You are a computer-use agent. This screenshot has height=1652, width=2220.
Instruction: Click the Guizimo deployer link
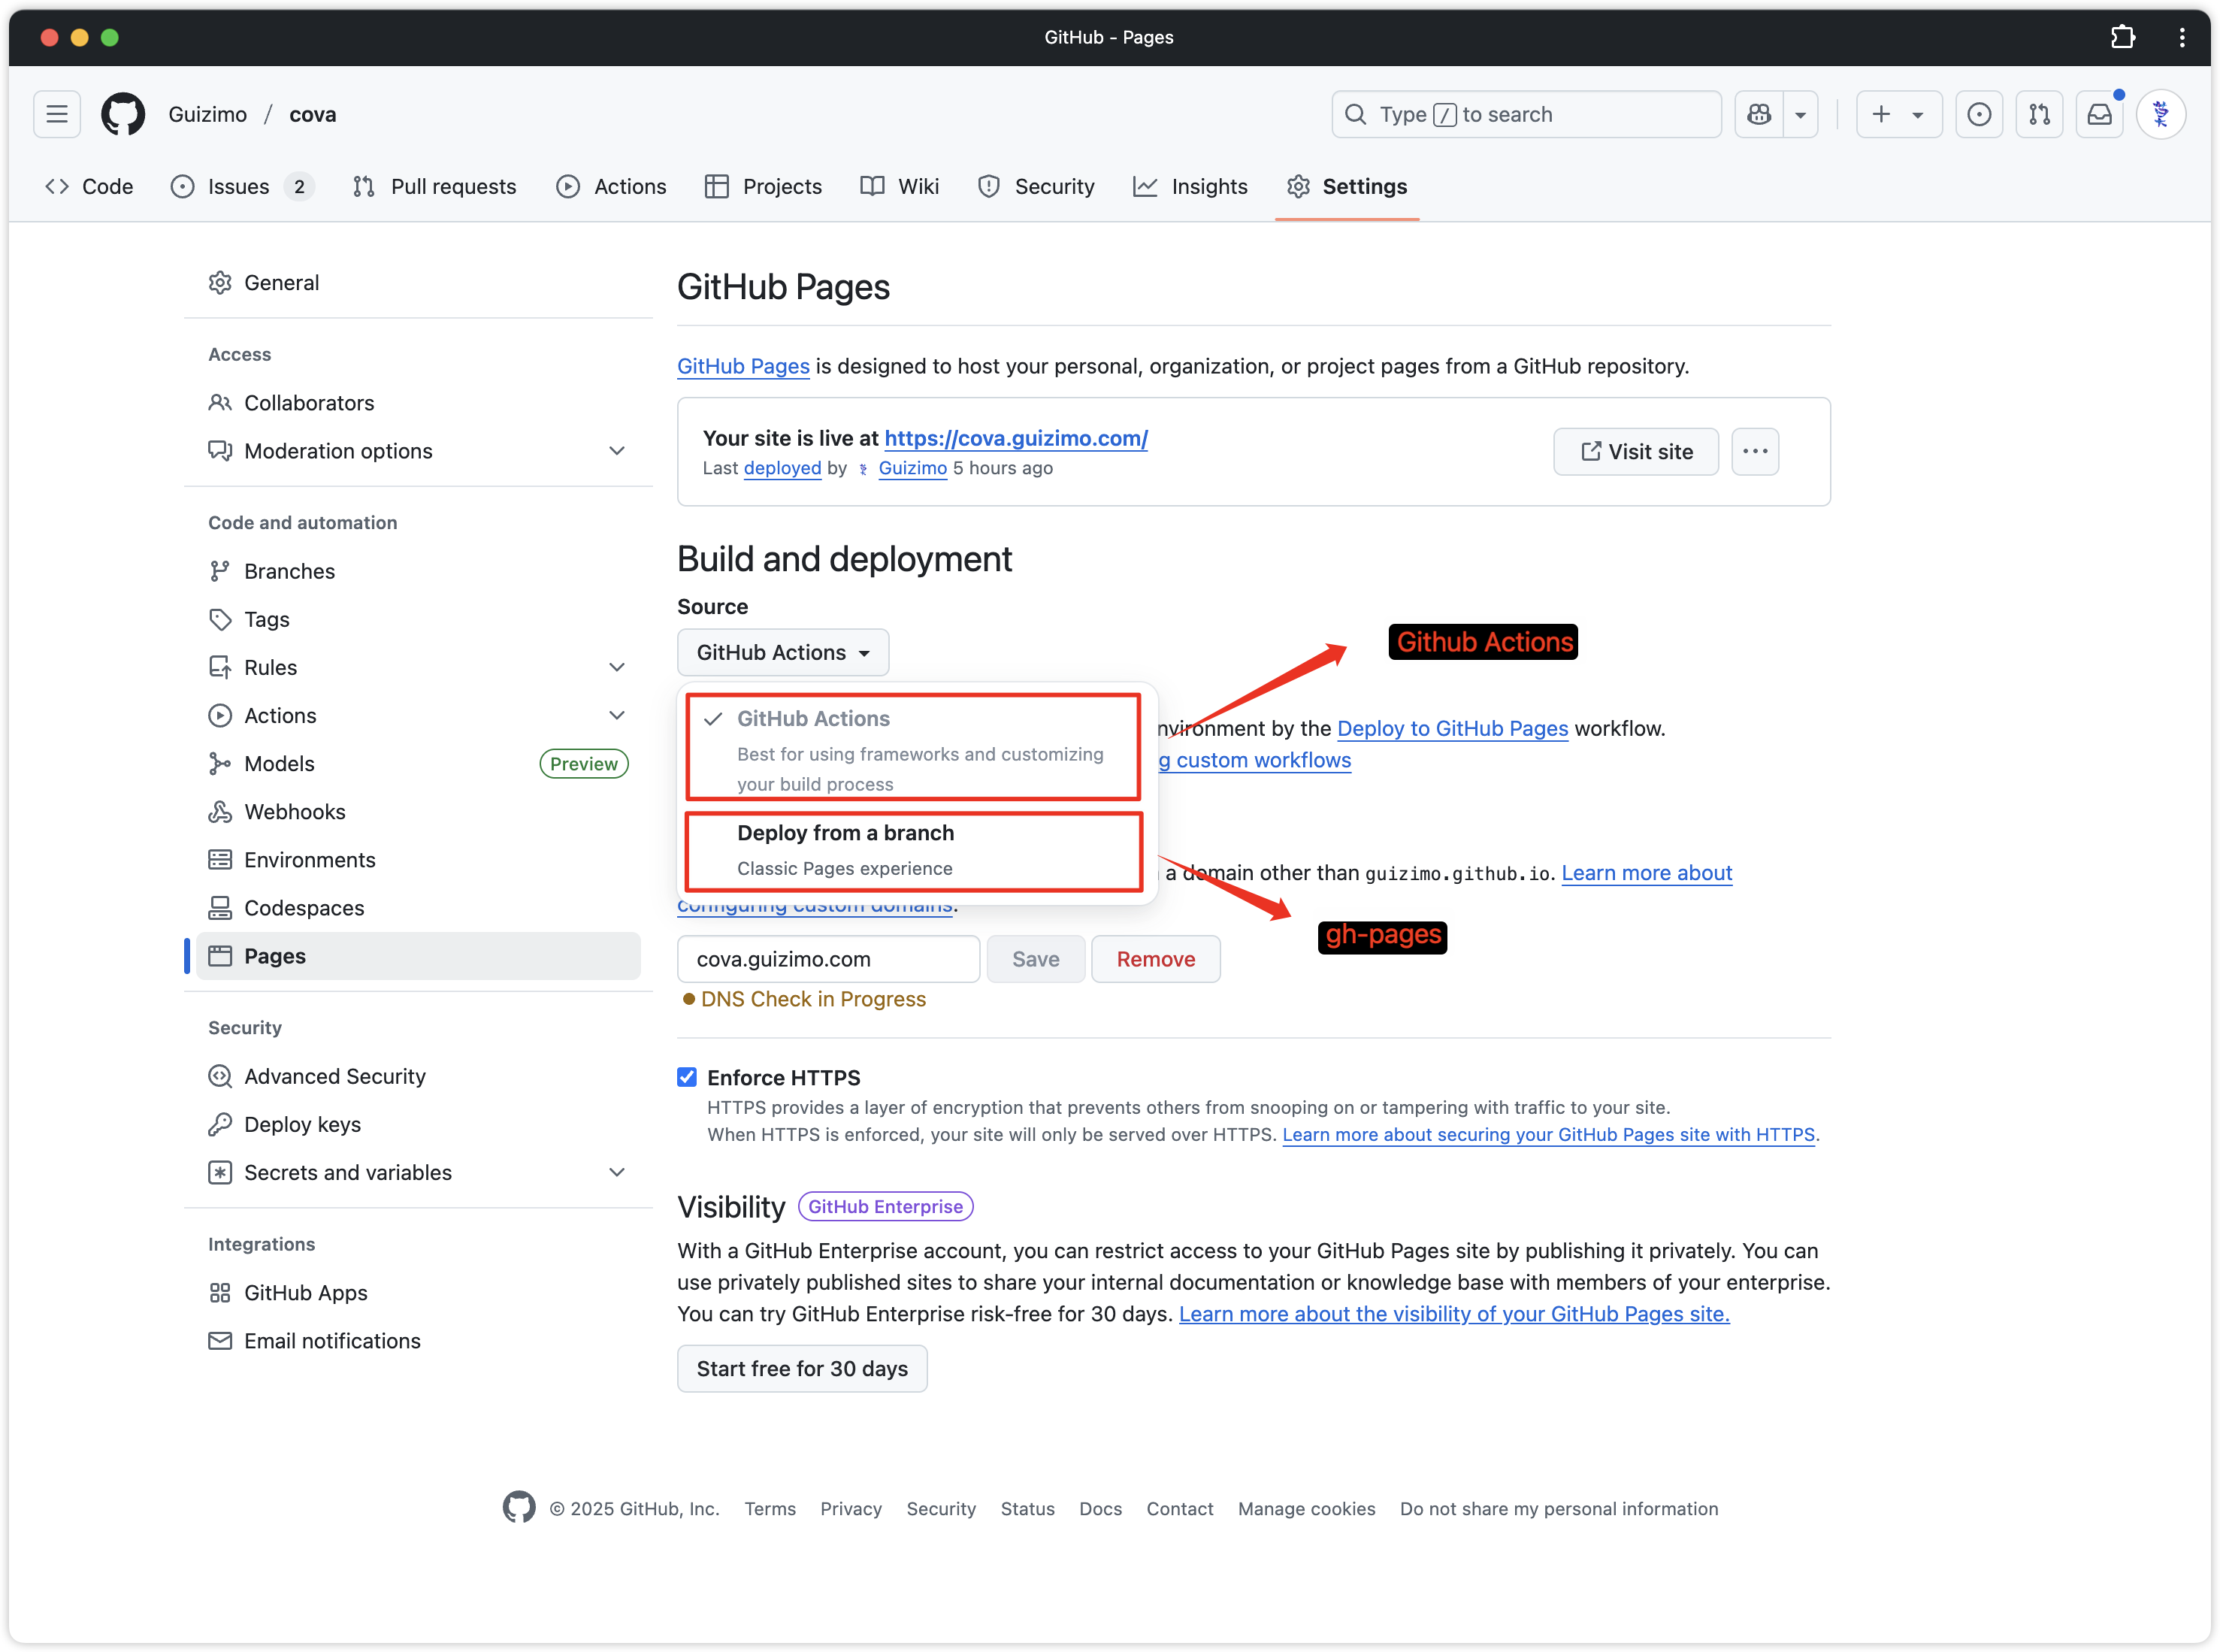912,468
